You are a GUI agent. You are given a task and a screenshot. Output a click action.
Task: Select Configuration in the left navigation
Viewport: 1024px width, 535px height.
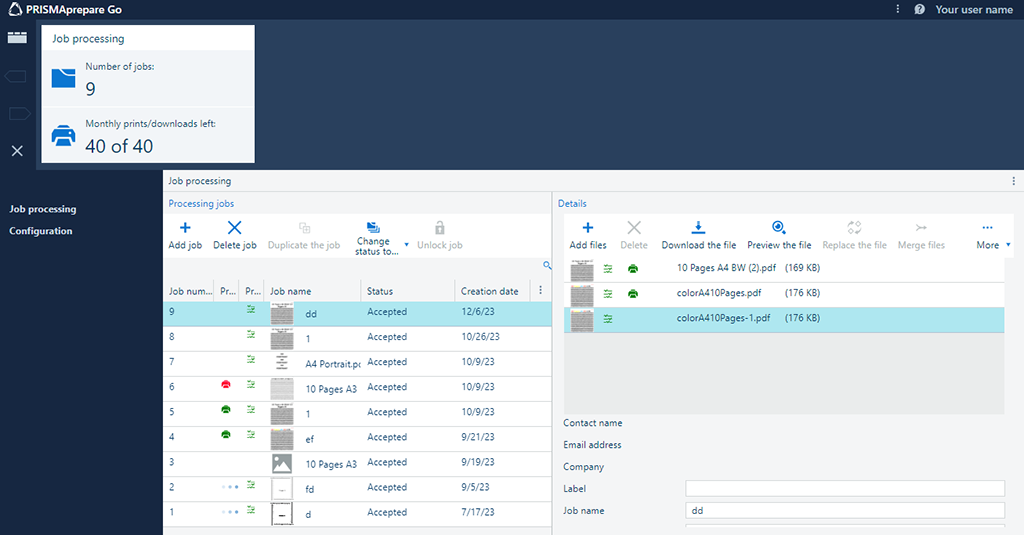pyautogui.click(x=40, y=231)
